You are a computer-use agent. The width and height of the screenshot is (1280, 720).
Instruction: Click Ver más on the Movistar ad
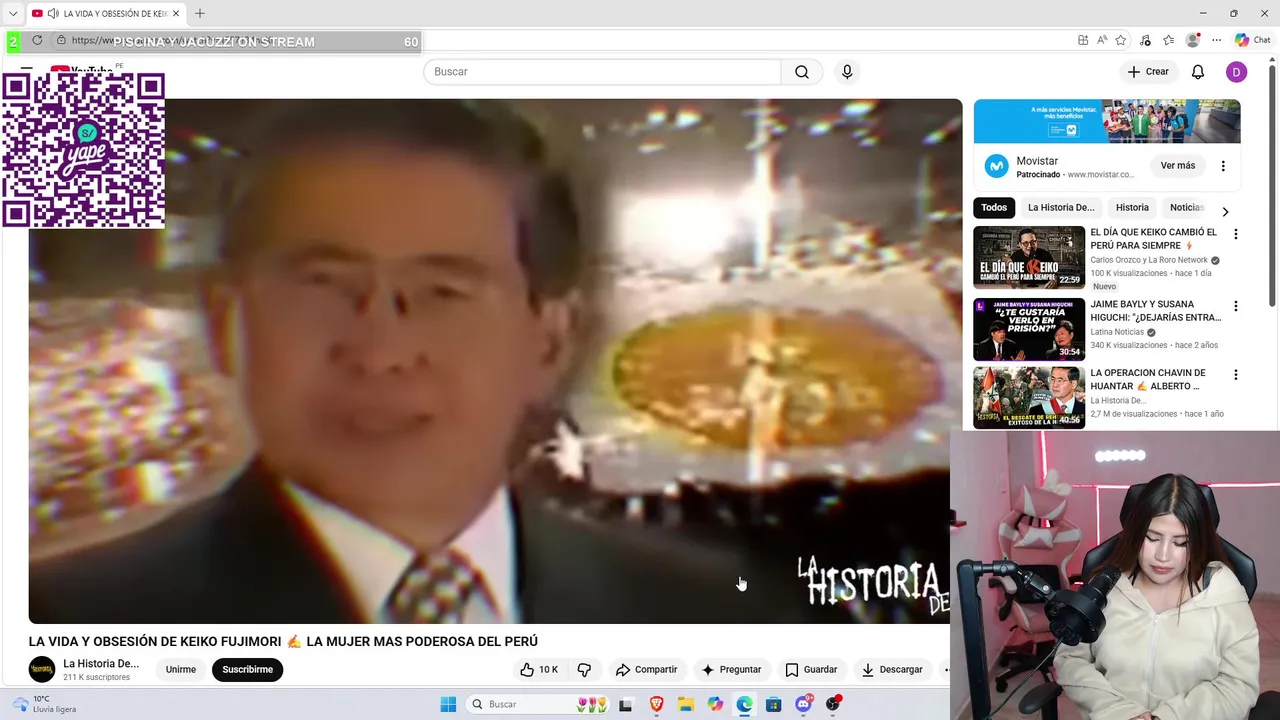[x=1178, y=166]
